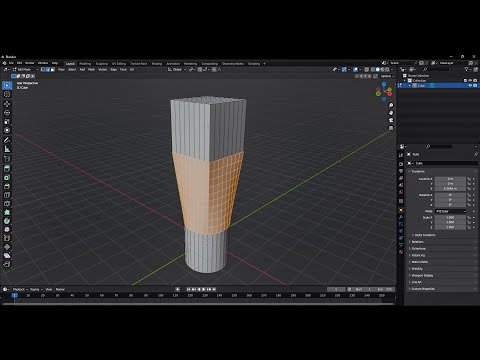Select the Edge Slide tool
The width and height of the screenshot is (480, 360).
point(7,238)
